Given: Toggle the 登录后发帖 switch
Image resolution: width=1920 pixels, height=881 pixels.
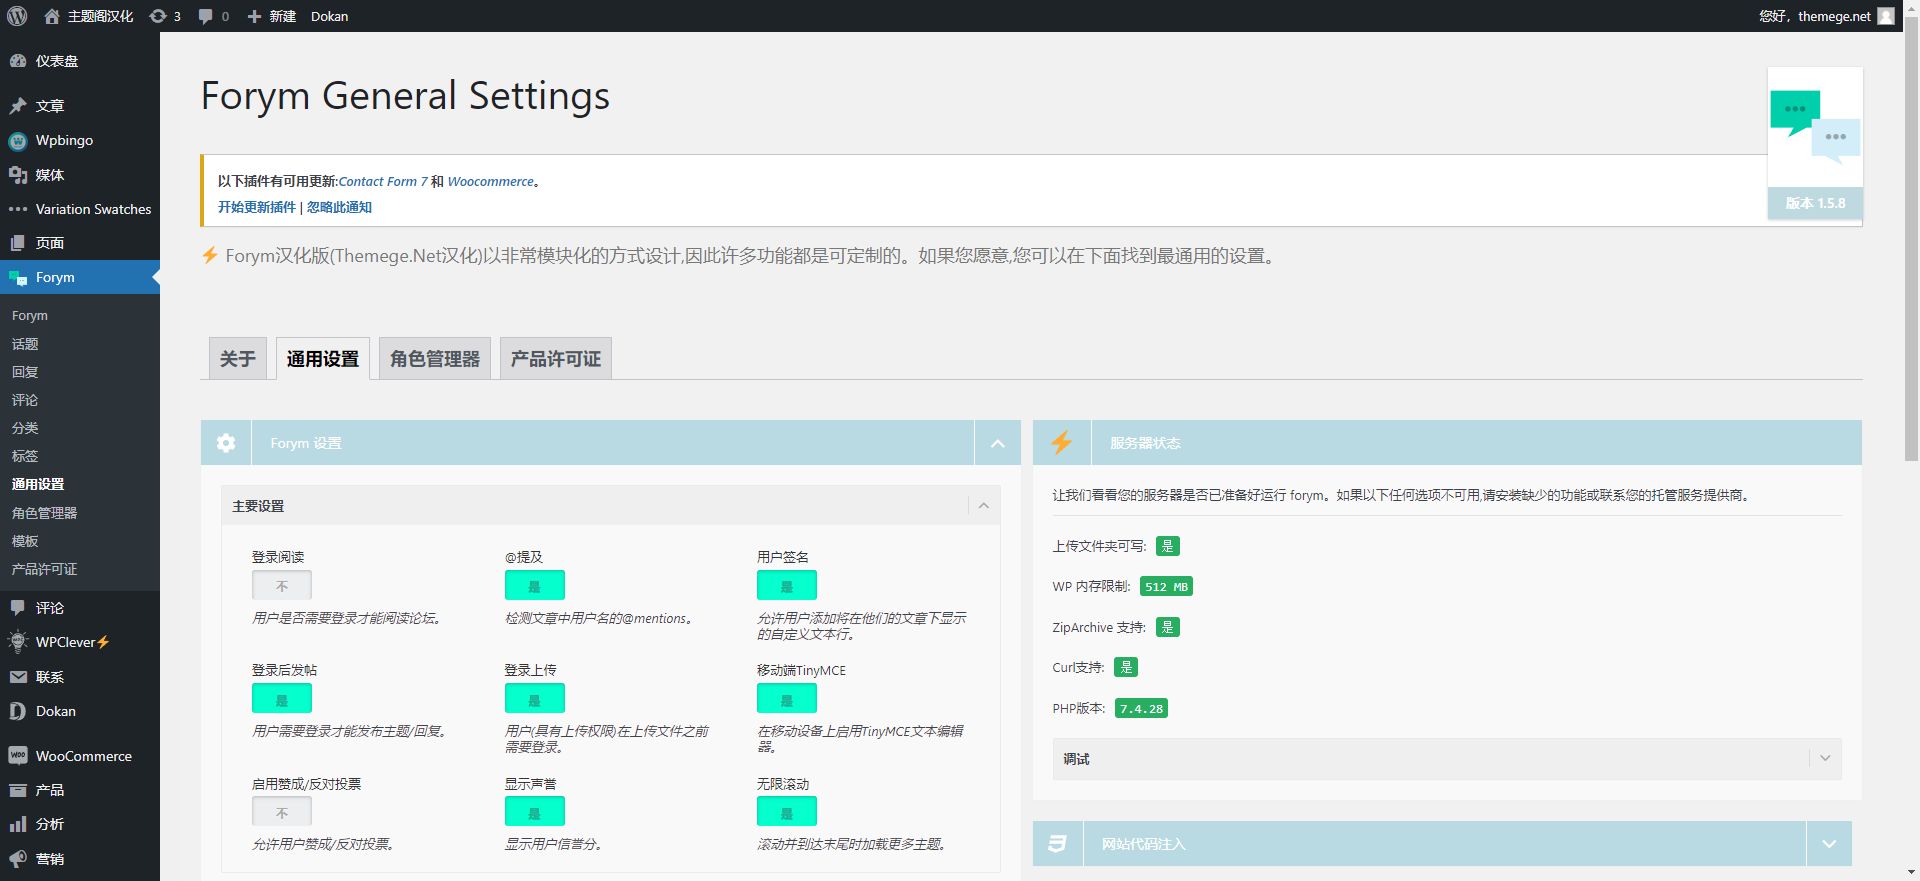Looking at the screenshot, I should click(x=282, y=698).
